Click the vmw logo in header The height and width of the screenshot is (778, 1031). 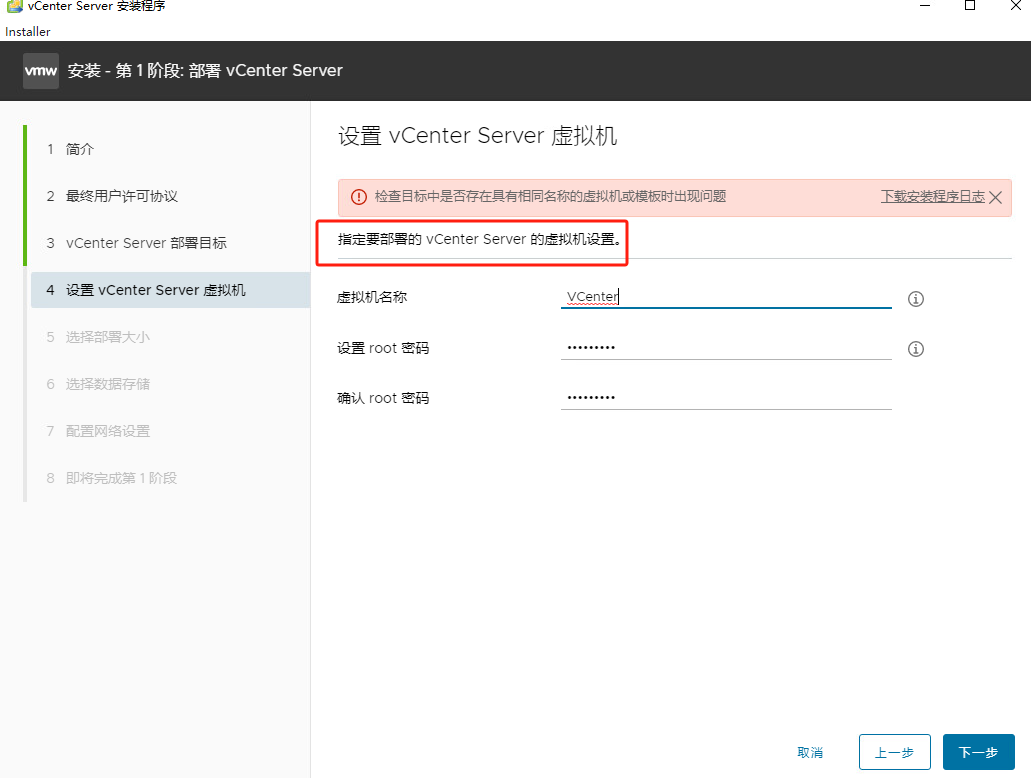41,70
